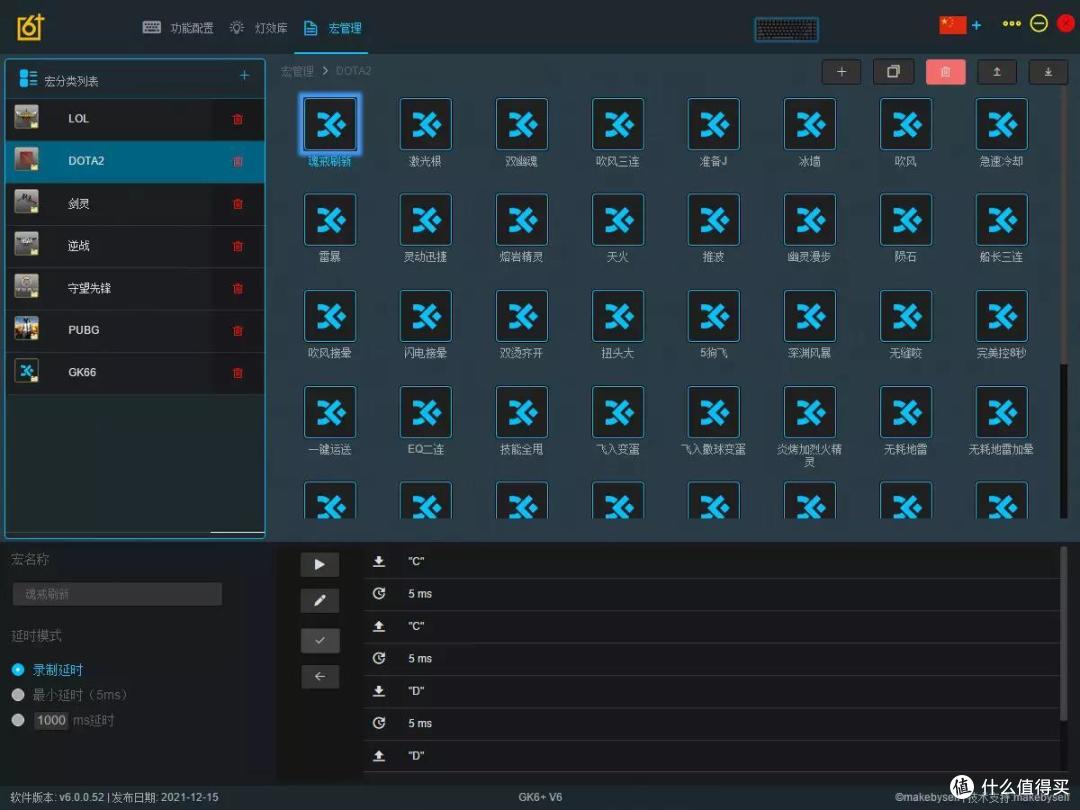Select the LOL macro category
The height and width of the screenshot is (810, 1080).
(x=135, y=119)
